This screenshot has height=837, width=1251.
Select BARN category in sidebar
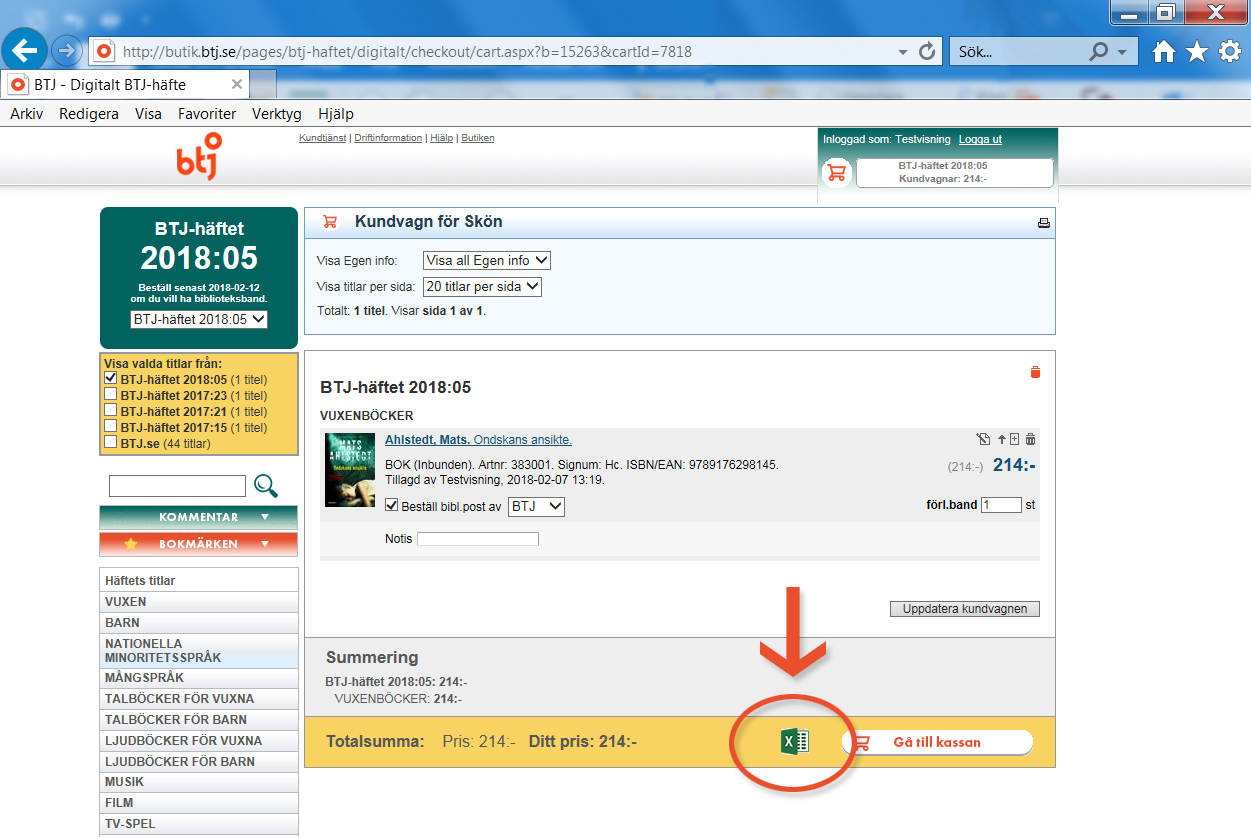[199, 623]
